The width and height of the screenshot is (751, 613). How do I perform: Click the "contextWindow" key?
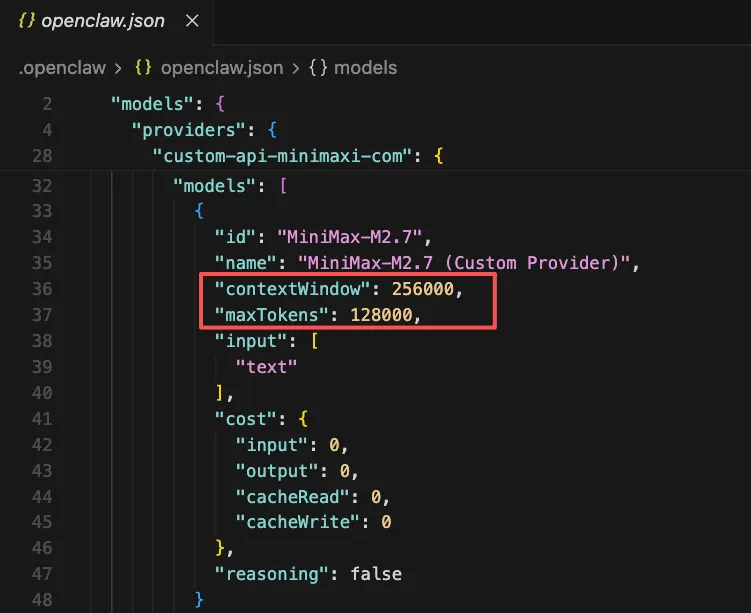(293, 289)
